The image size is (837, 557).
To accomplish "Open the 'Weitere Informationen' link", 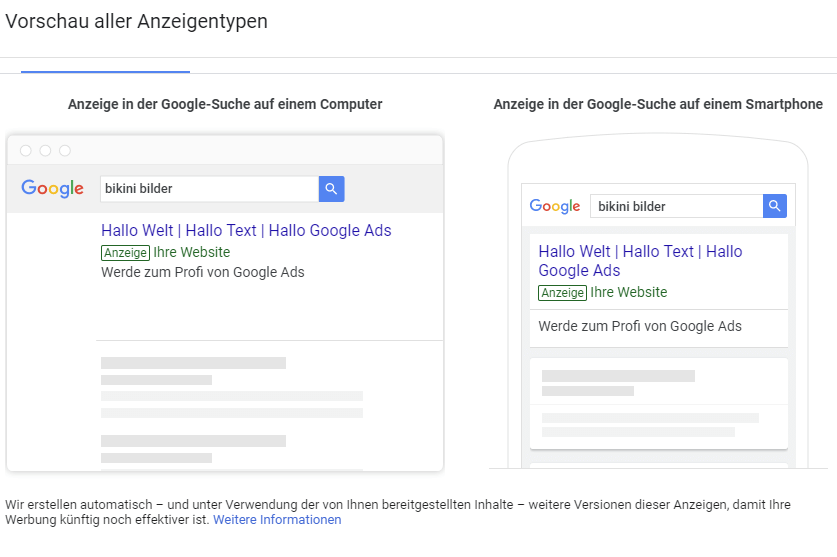I will [277, 520].
